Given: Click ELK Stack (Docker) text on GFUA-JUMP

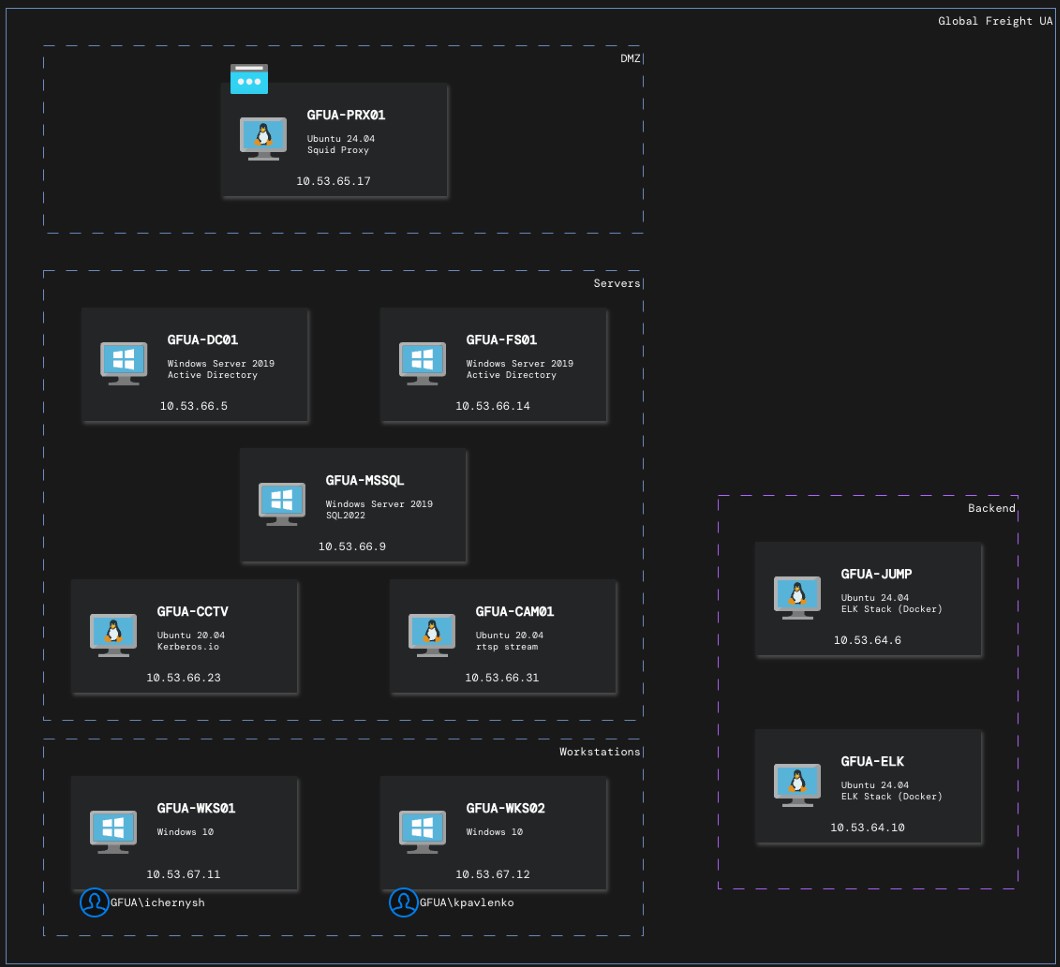Looking at the screenshot, I should [892, 609].
